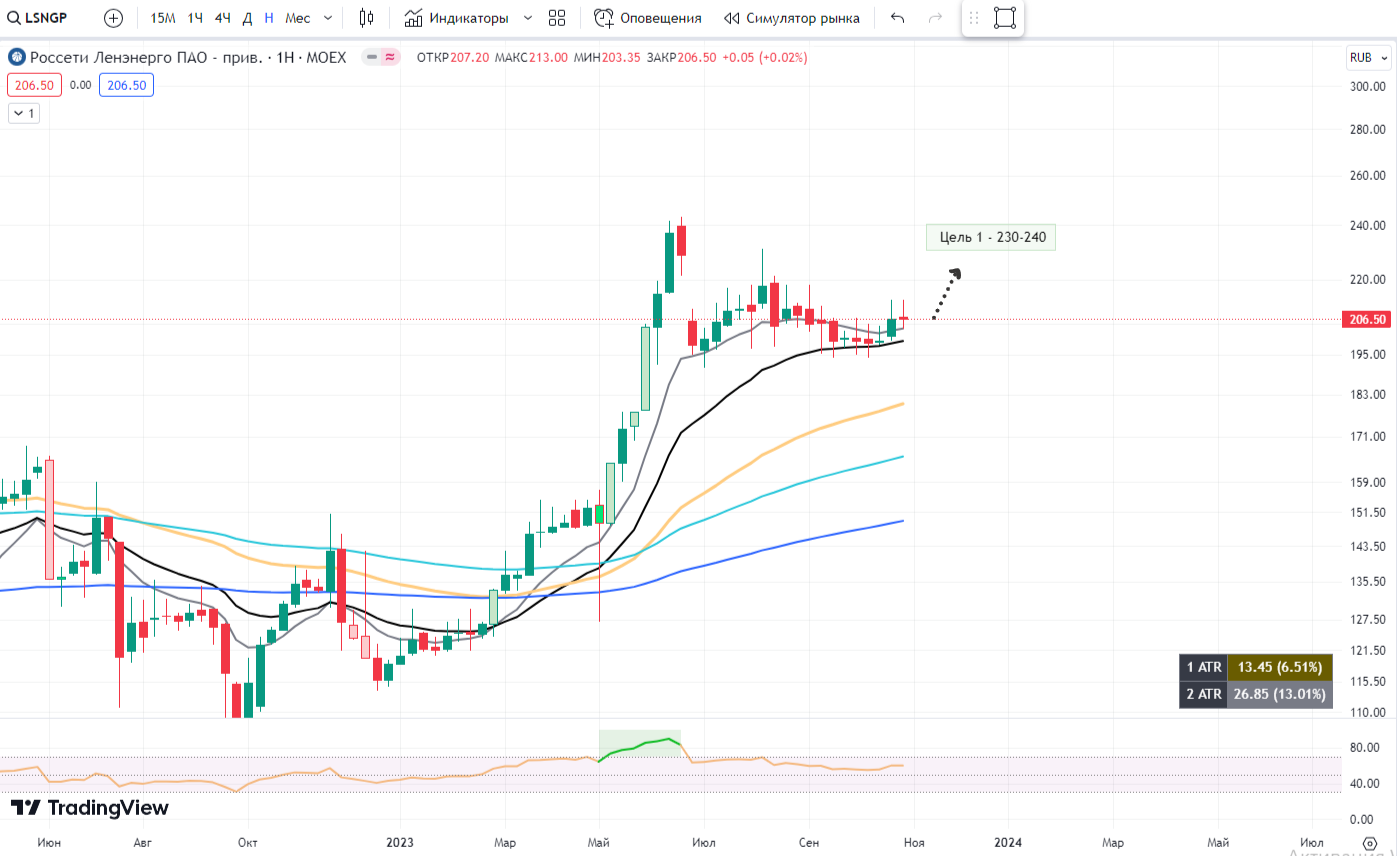Collapse the indicator legend labeled 1
The width and height of the screenshot is (1397, 856).
coord(24,113)
